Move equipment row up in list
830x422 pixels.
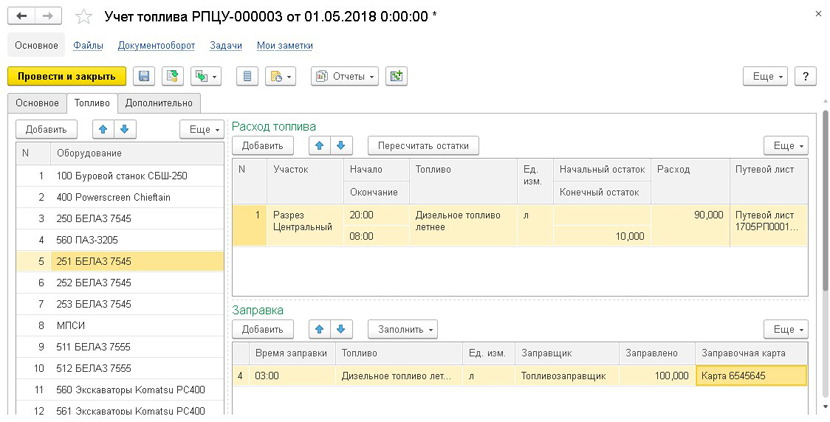102,129
